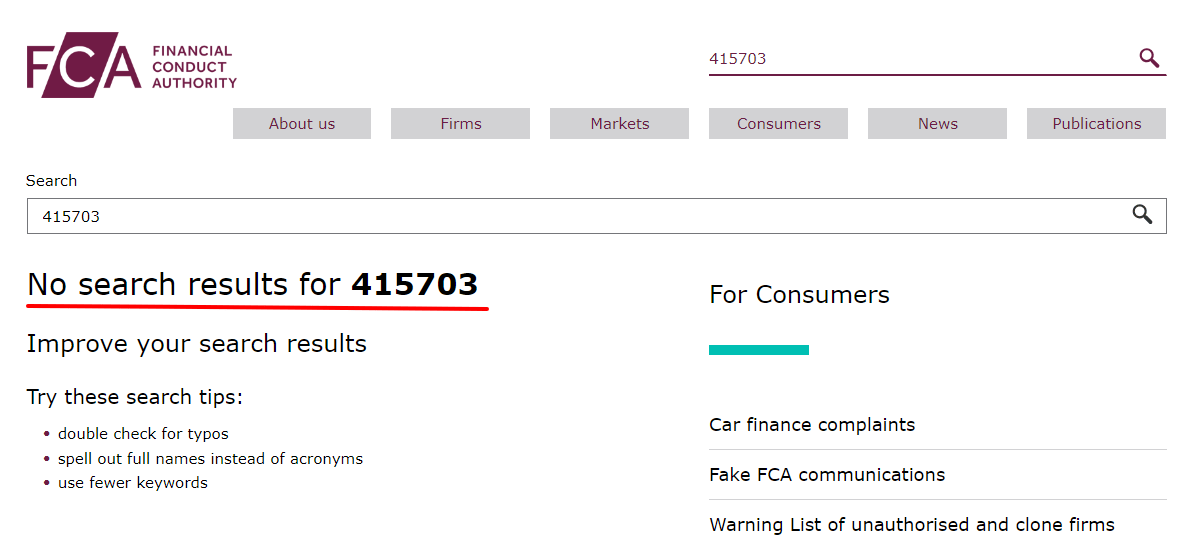
Task: Click into the top header search field
Action: coord(915,58)
